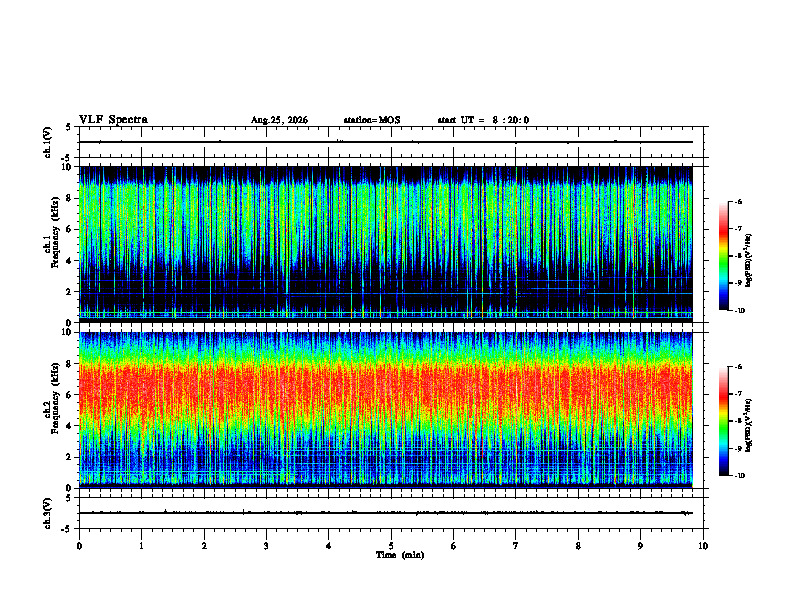Click the ch.1 waveform trace in the top panel
This screenshot has height=612, width=792.
pos(386,142)
